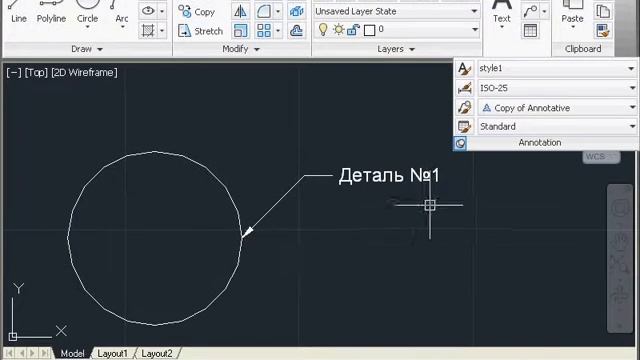This screenshot has width=640, height=360.
Task: Expand the Draw panel
Action: point(87,49)
